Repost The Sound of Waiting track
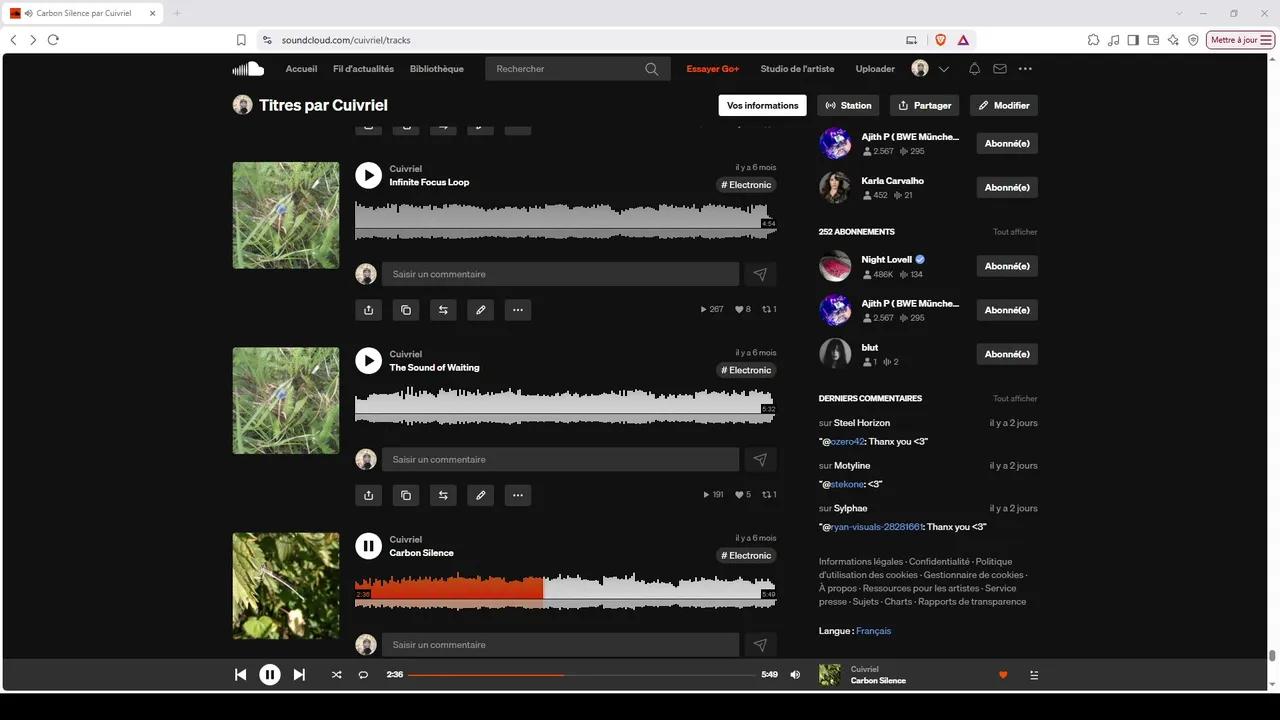This screenshot has height=720, width=1280. click(443, 495)
